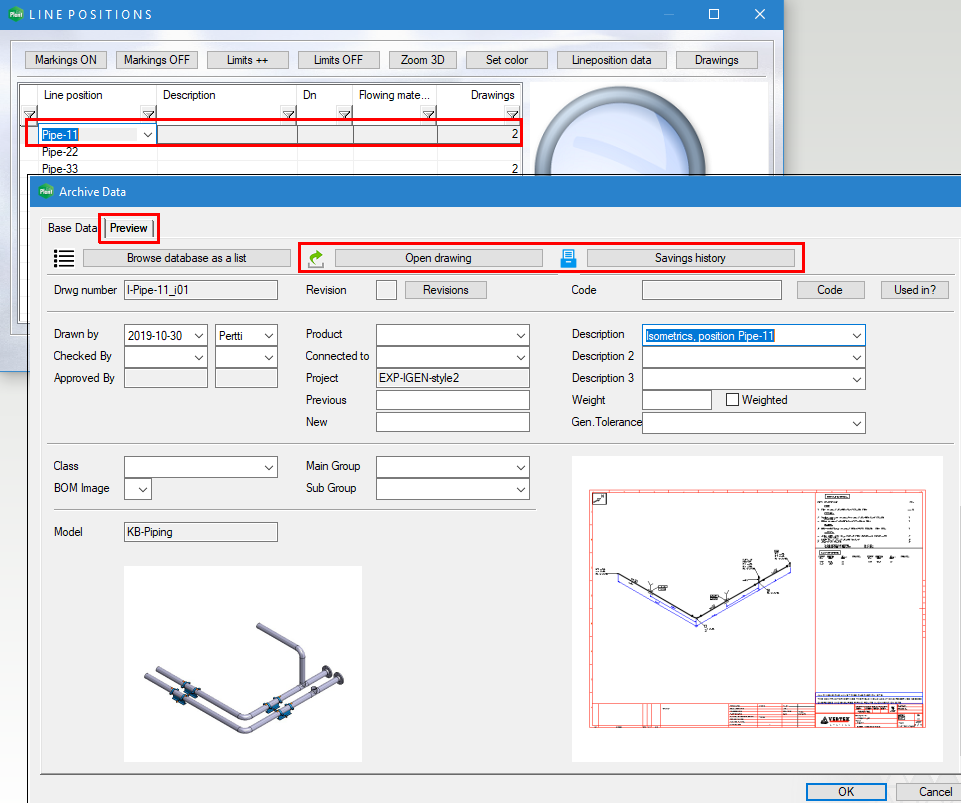961x803 pixels.
Task: Open the filter funnel on Flowing material column
Action: coord(427,114)
